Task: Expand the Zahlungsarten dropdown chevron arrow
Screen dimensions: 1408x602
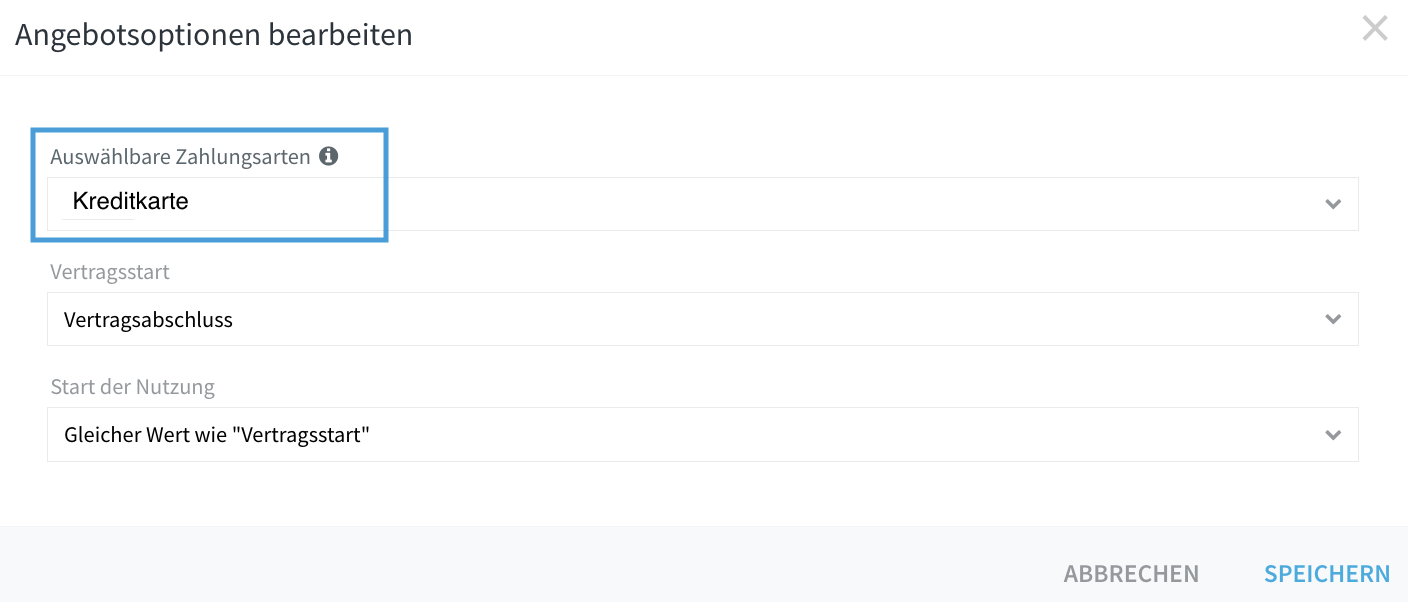Action: click(x=1333, y=204)
